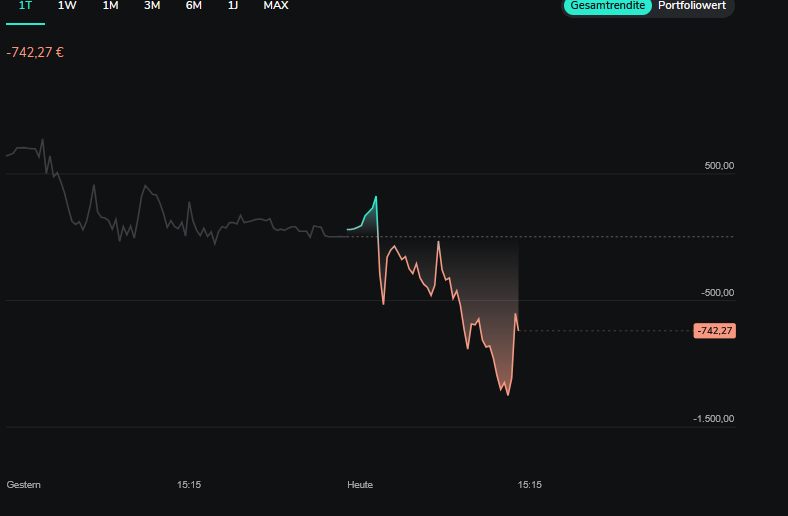Viewport: 788px width, 516px height.
Task: Switch to Portfoliowert view
Action: [693, 6]
